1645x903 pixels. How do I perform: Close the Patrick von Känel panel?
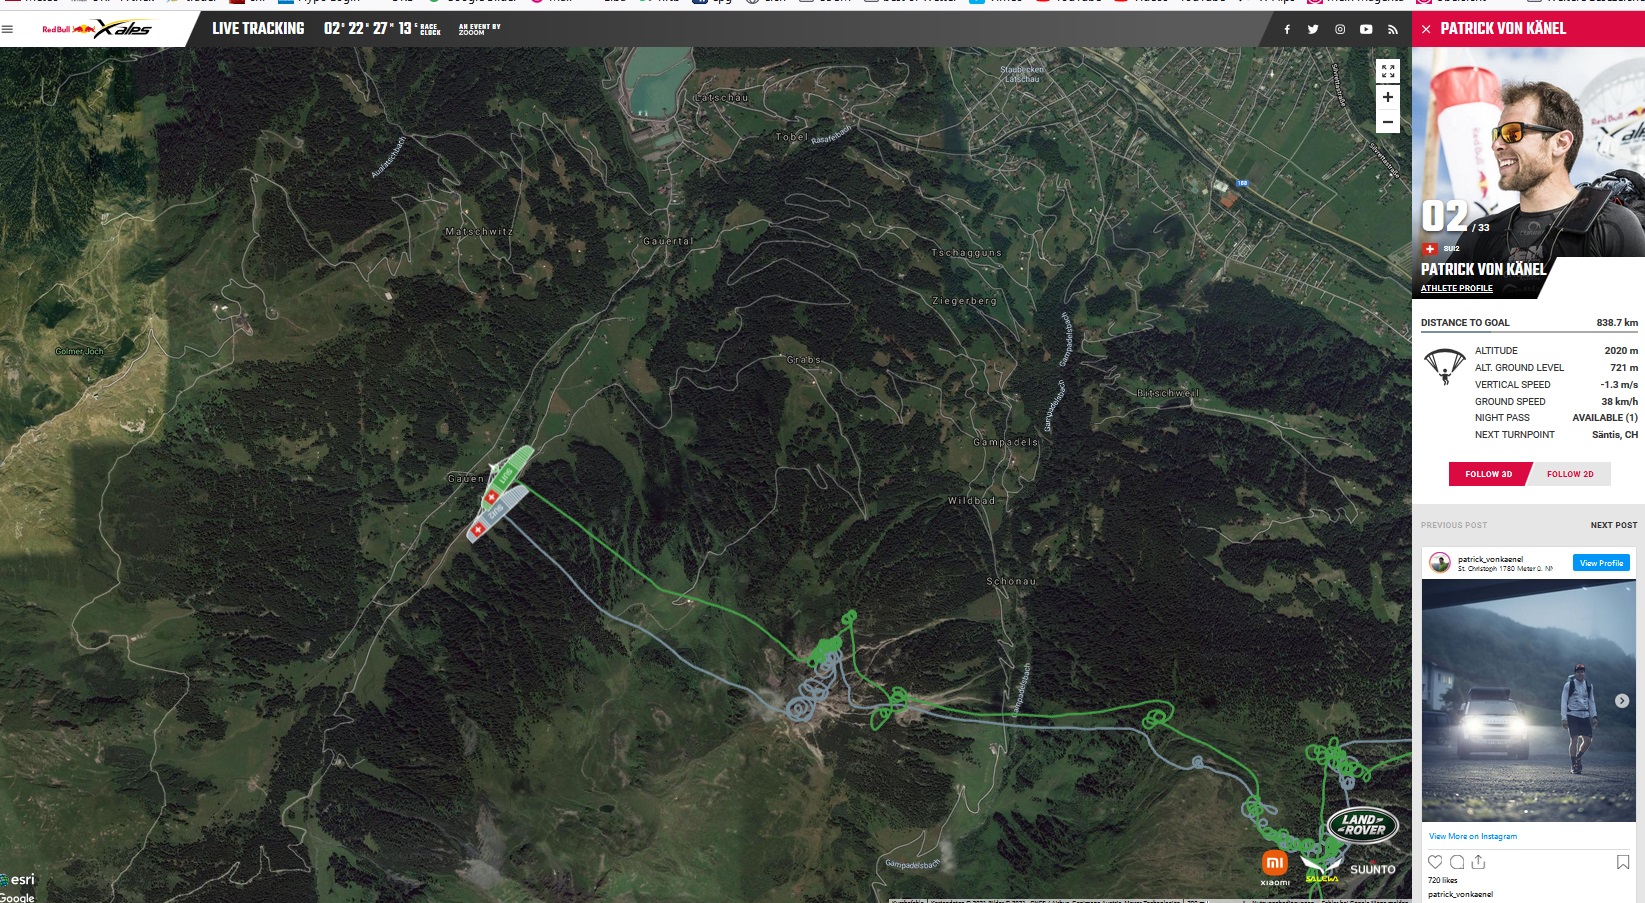(x=1426, y=29)
